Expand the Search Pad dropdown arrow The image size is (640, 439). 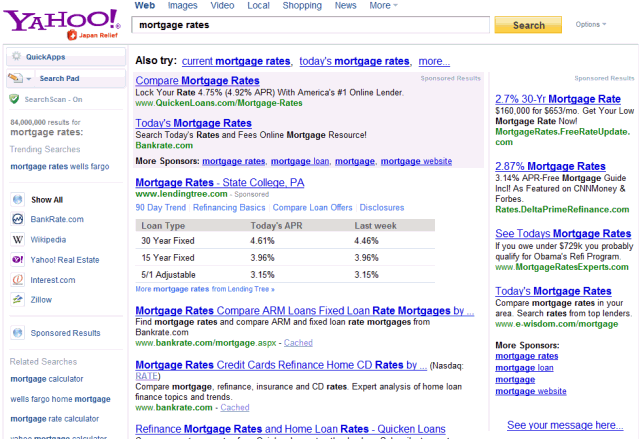29,78
